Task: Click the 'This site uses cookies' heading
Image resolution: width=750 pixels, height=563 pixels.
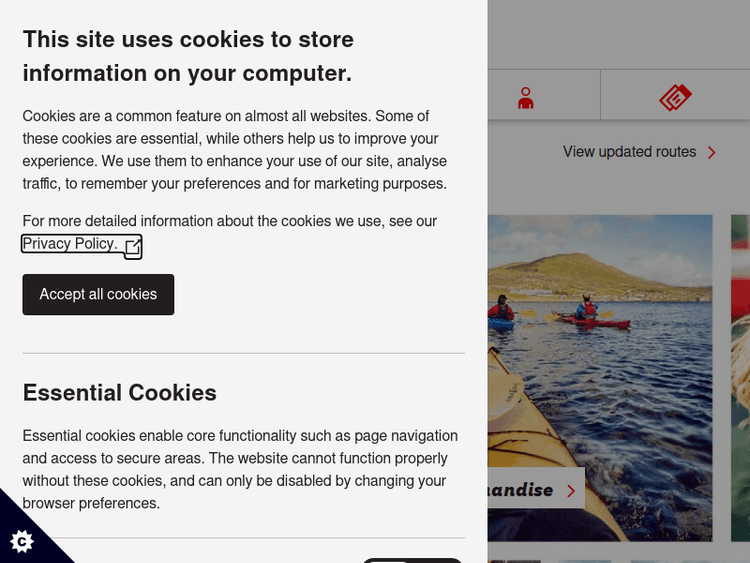Action: pyautogui.click(x=188, y=56)
